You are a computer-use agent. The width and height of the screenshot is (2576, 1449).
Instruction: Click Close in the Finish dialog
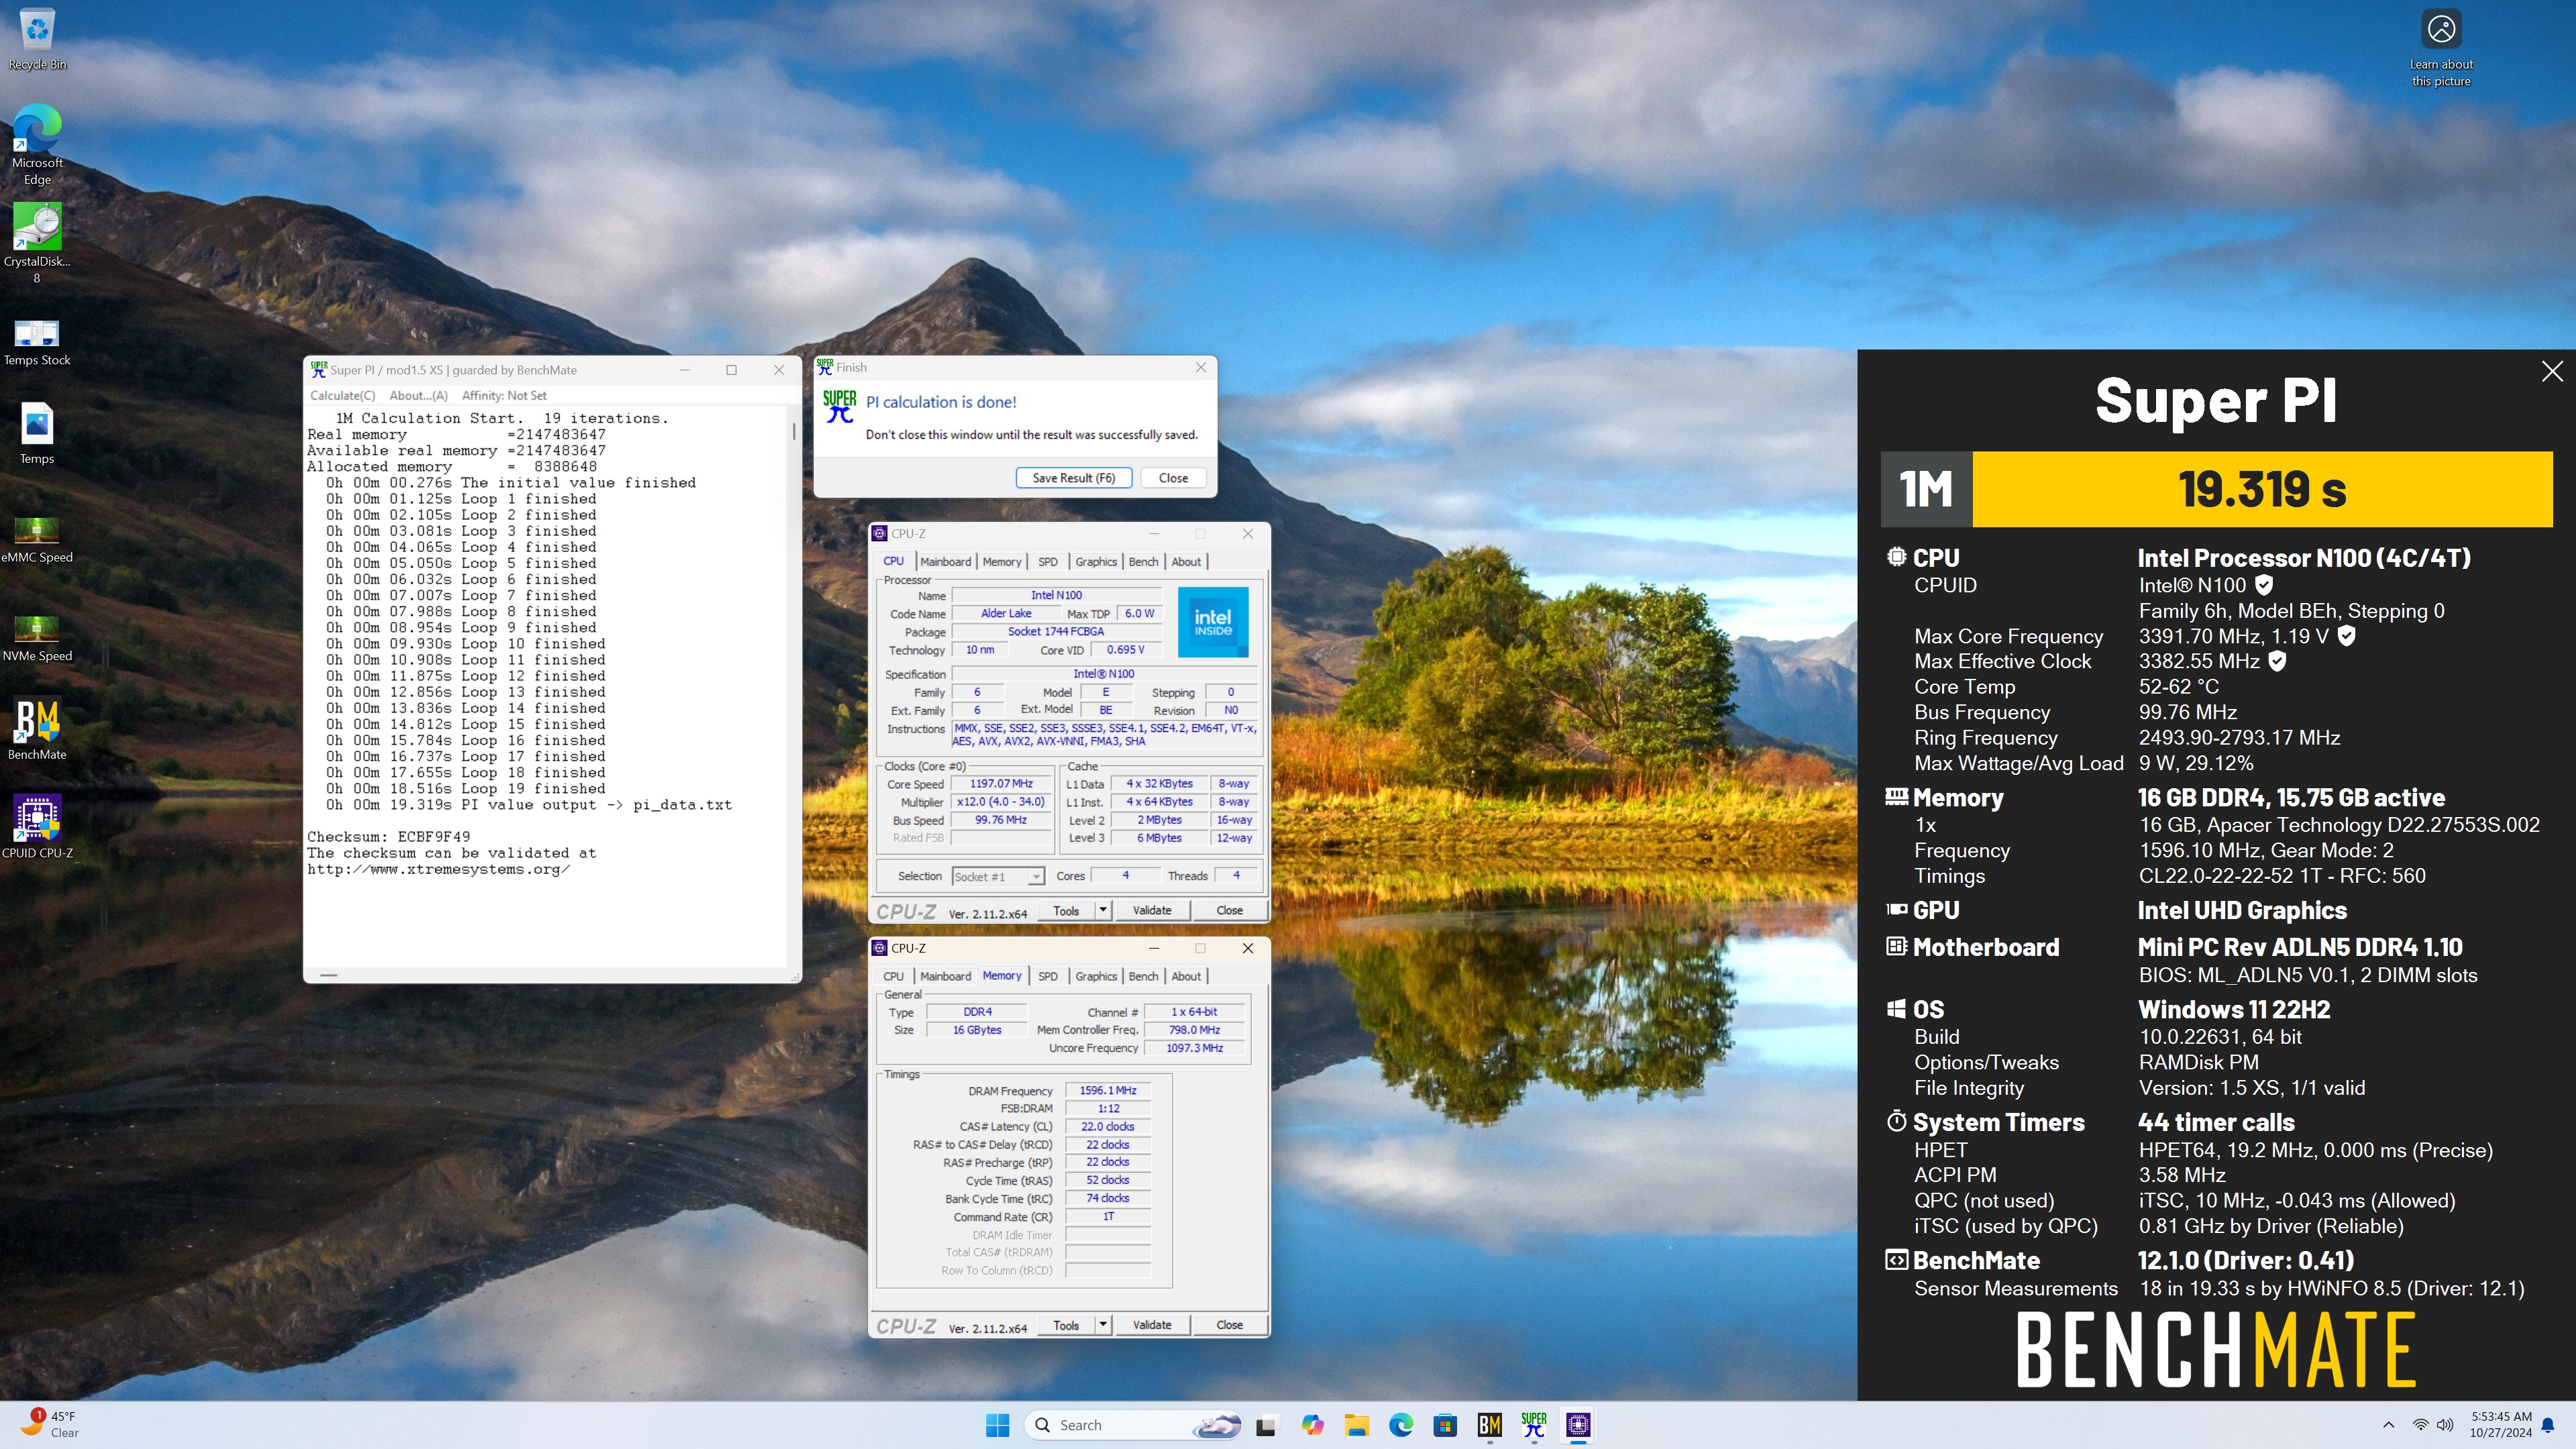click(x=1173, y=478)
